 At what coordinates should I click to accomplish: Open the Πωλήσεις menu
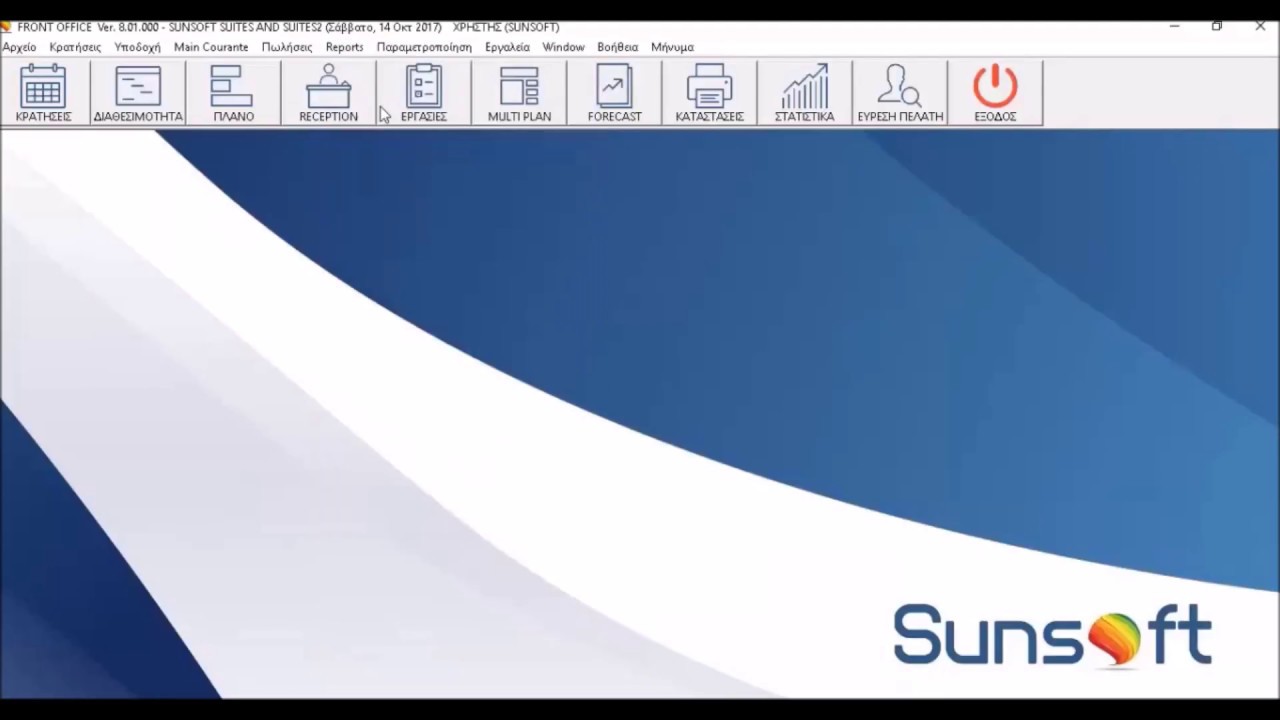coord(287,47)
